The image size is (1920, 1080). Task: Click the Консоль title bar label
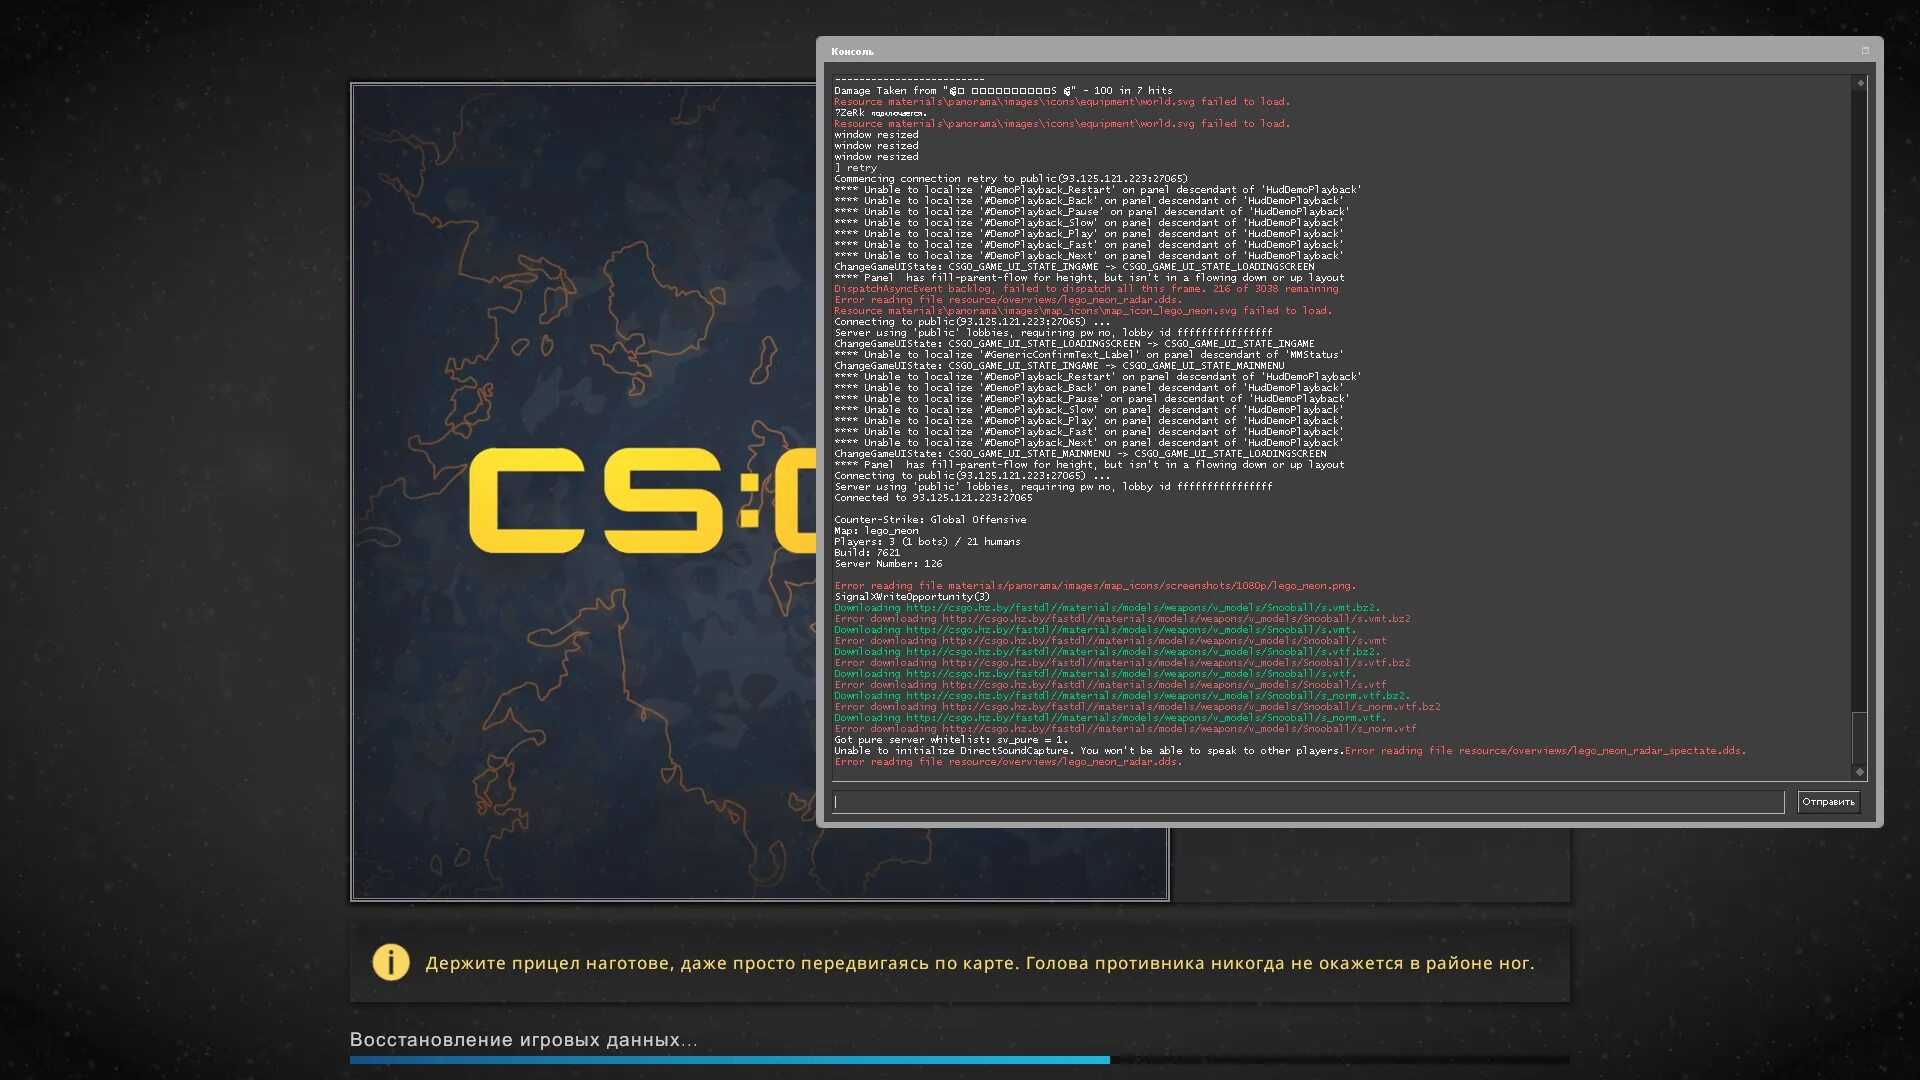pyautogui.click(x=852, y=51)
